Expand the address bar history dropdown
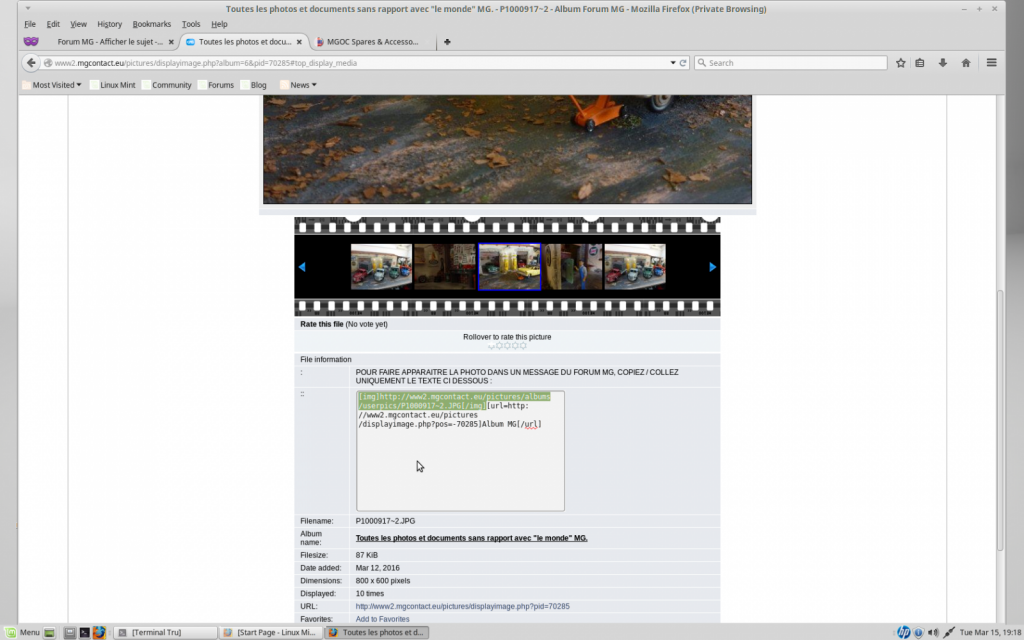1024x640 pixels. click(673, 63)
